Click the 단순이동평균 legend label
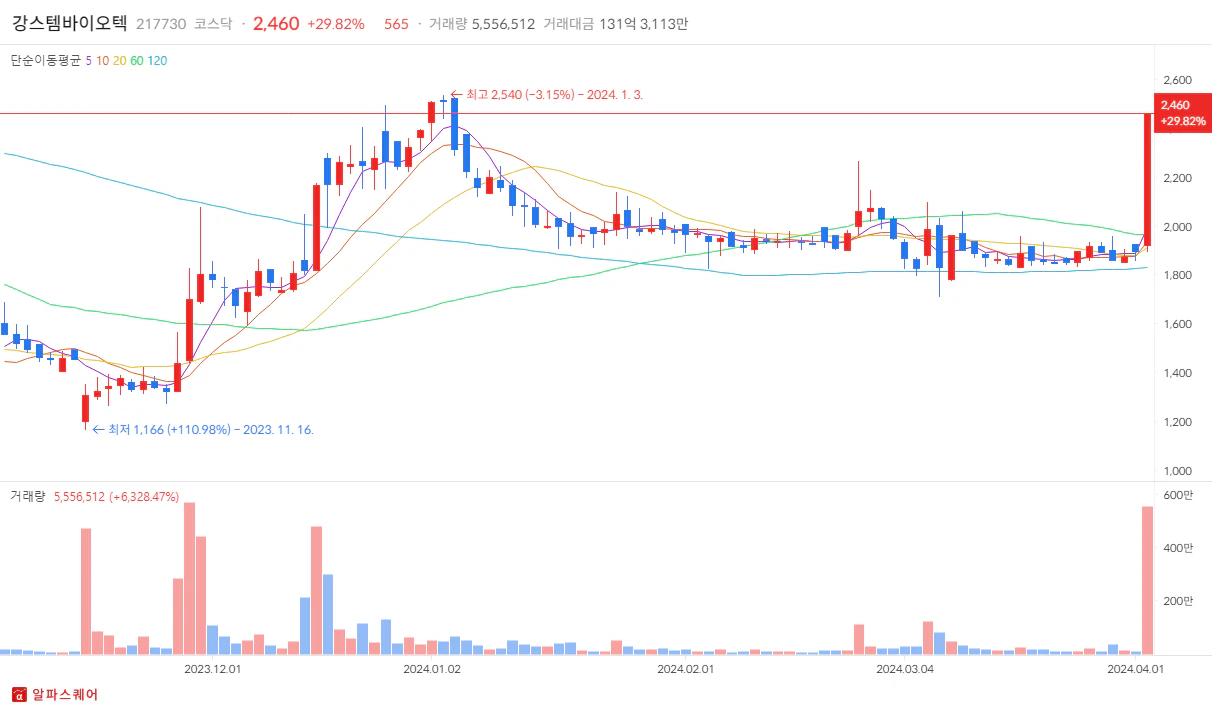This screenshot has height=709, width=1212. [x=46, y=61]
